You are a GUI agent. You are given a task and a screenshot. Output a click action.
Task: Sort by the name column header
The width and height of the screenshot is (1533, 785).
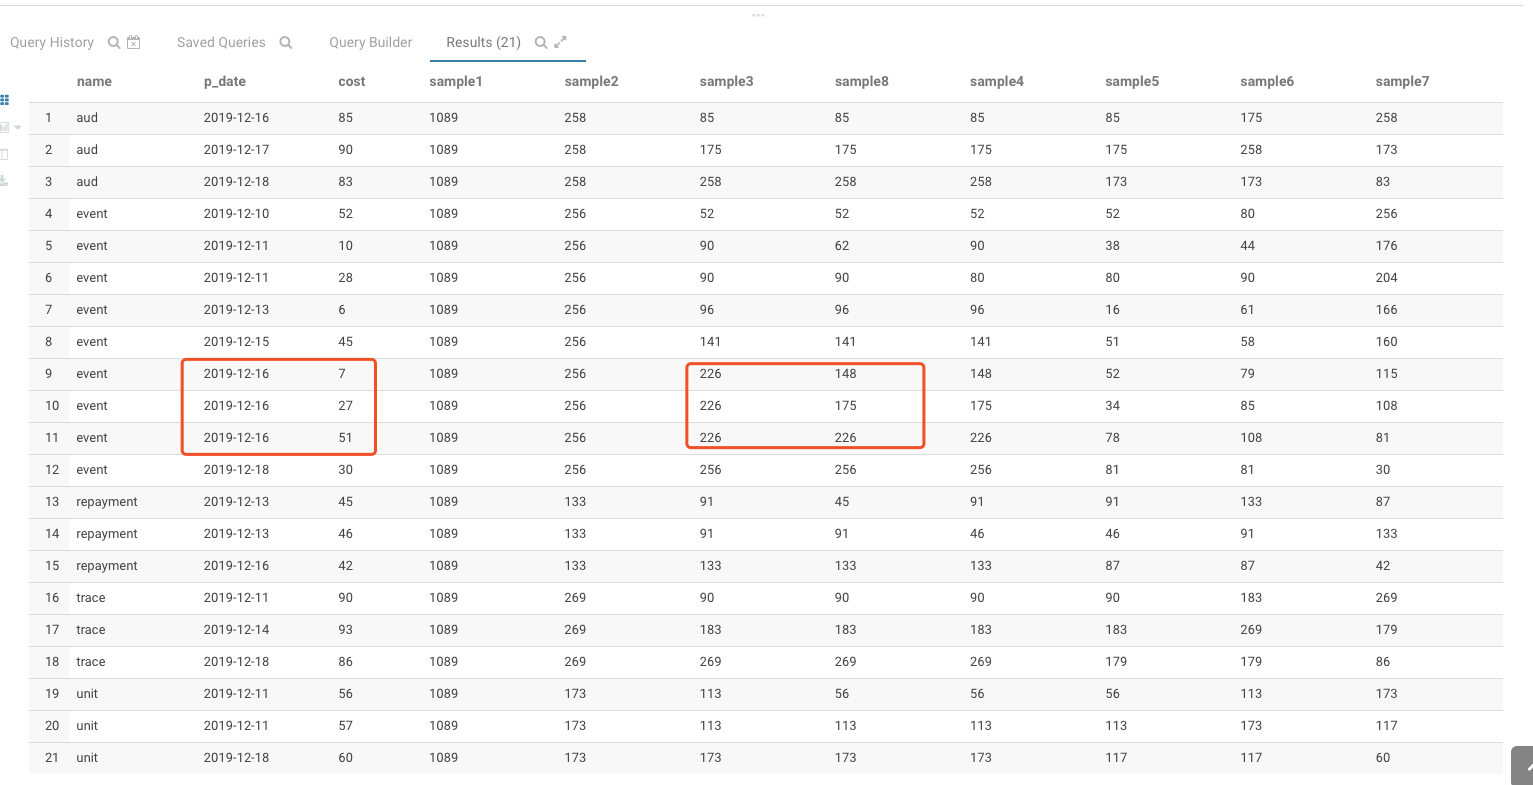point(94,81)
